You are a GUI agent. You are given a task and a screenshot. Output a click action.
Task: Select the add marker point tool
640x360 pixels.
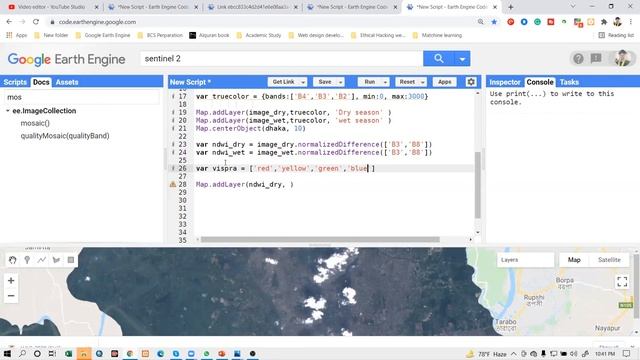(27, 260)
